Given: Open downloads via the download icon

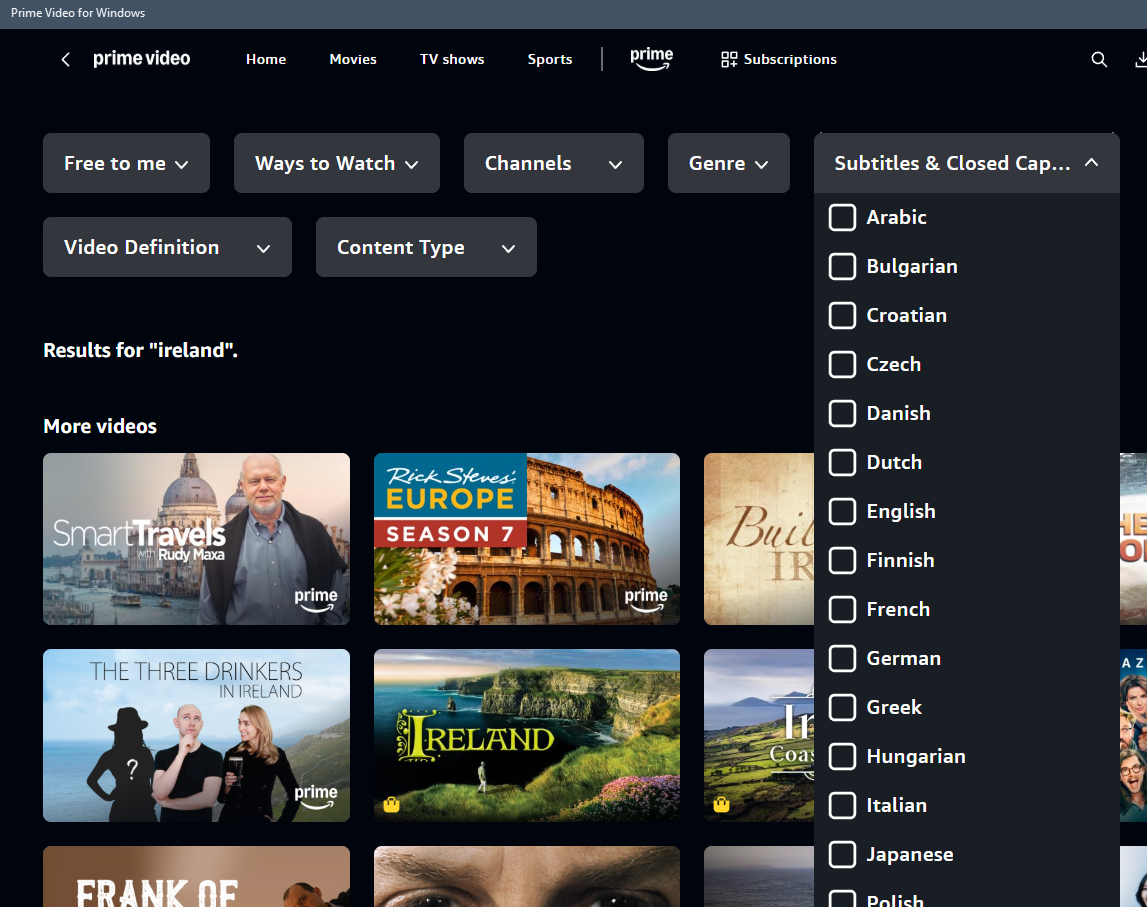Looking at the screenshot, I should point(1140,59).
